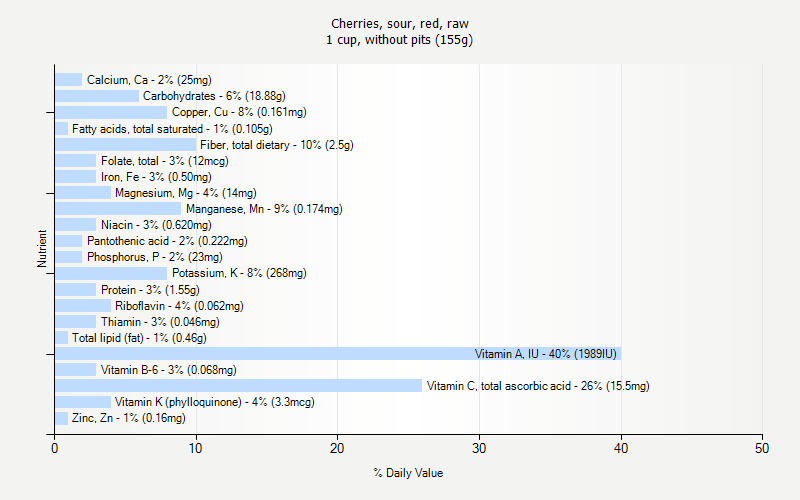800x500 pixels.
Task: Click the x-axis tick label 10
Action: tap(196, 448)
